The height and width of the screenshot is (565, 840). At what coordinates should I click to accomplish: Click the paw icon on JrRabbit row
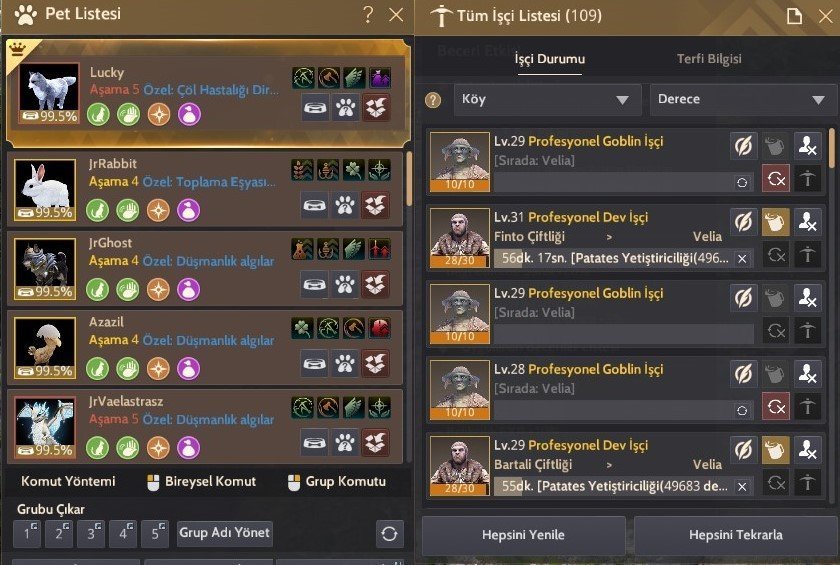click(345, 205)
